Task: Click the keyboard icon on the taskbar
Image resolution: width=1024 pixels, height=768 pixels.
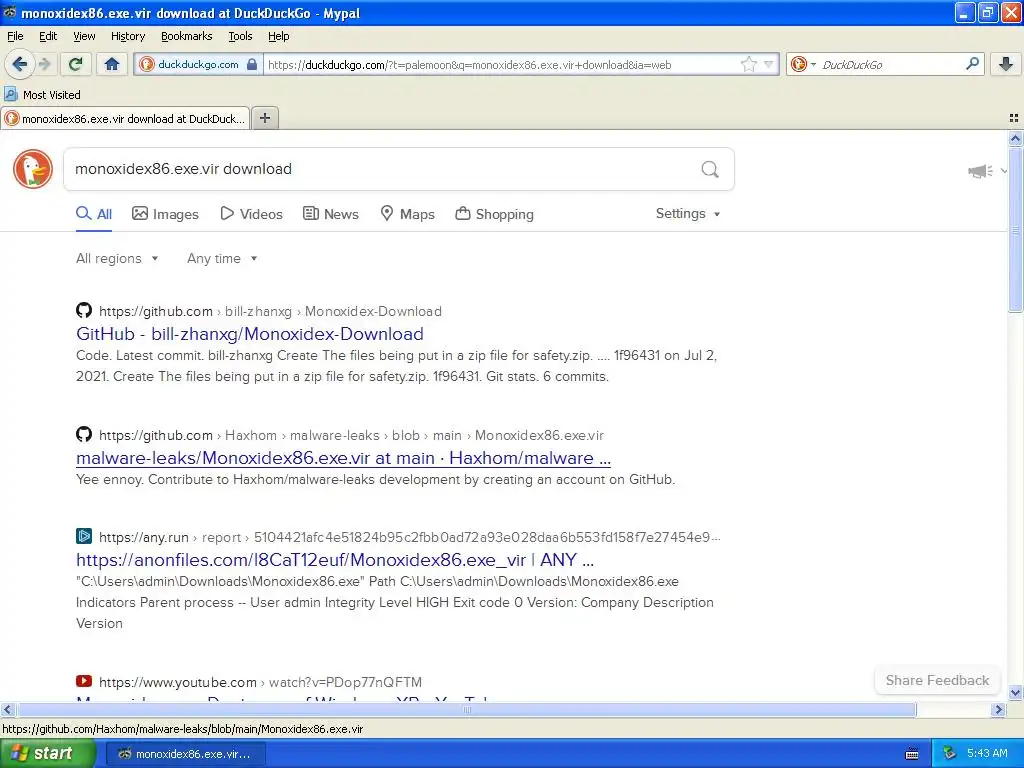Action: pos(912,754)
